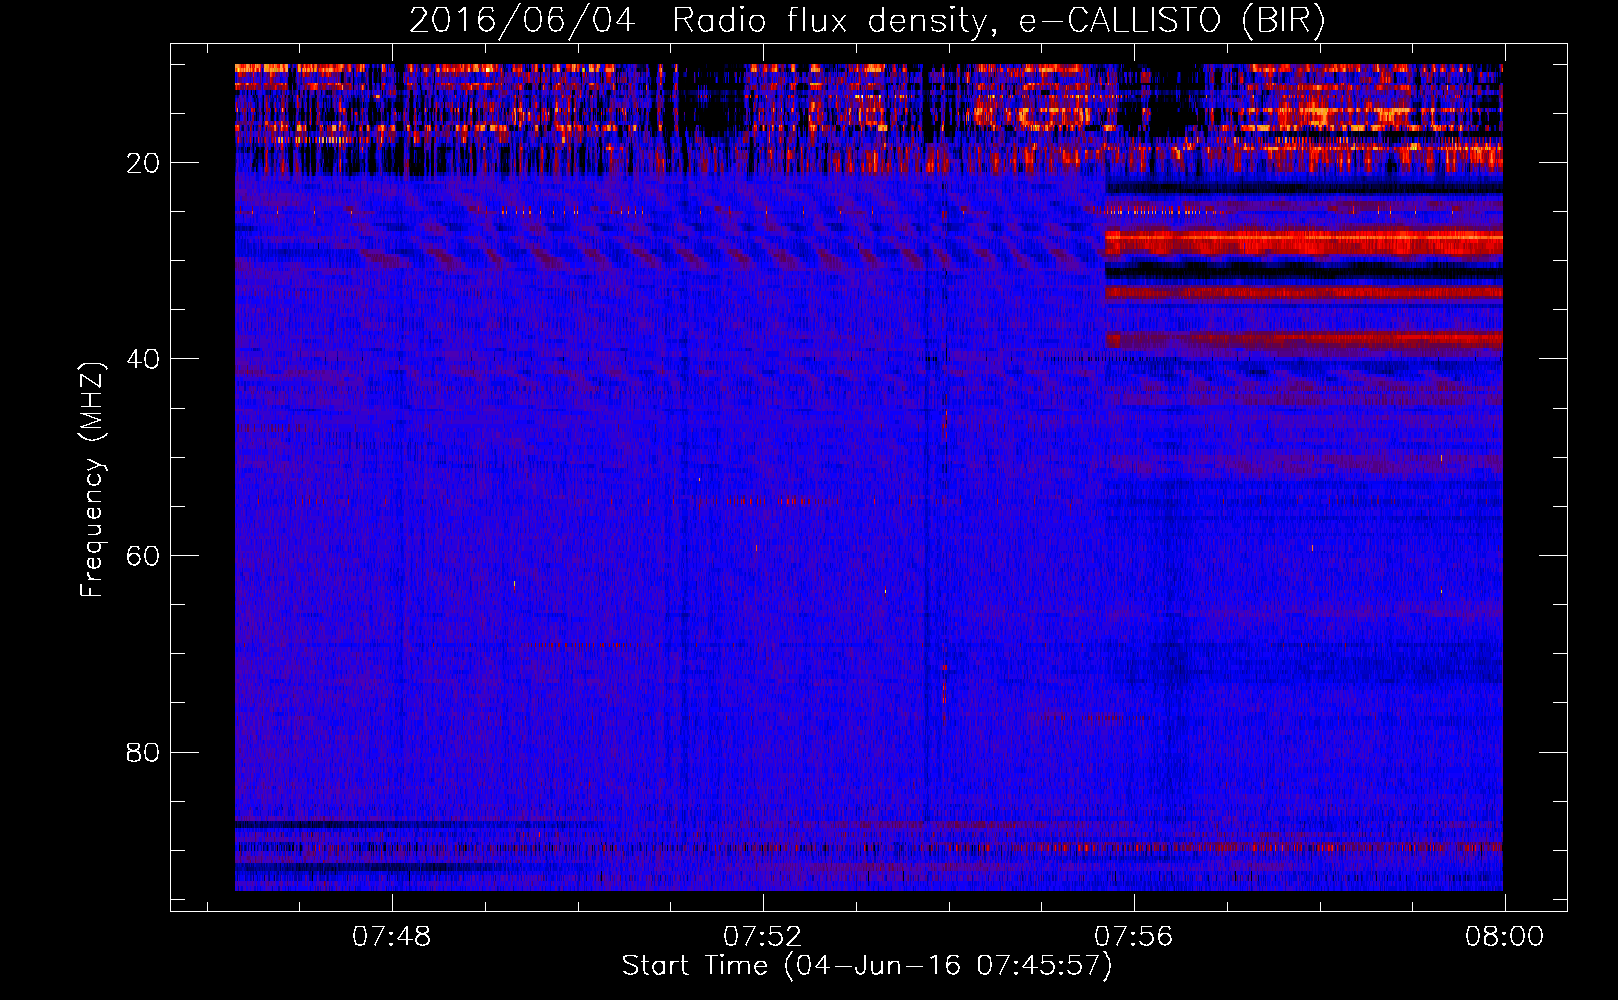Image resolution: width=1618 pixels, height=1000 pixels.
Task: Click the "Start Time (04-Jun-16 07:45:57)" label
Action: coord(867,965)
